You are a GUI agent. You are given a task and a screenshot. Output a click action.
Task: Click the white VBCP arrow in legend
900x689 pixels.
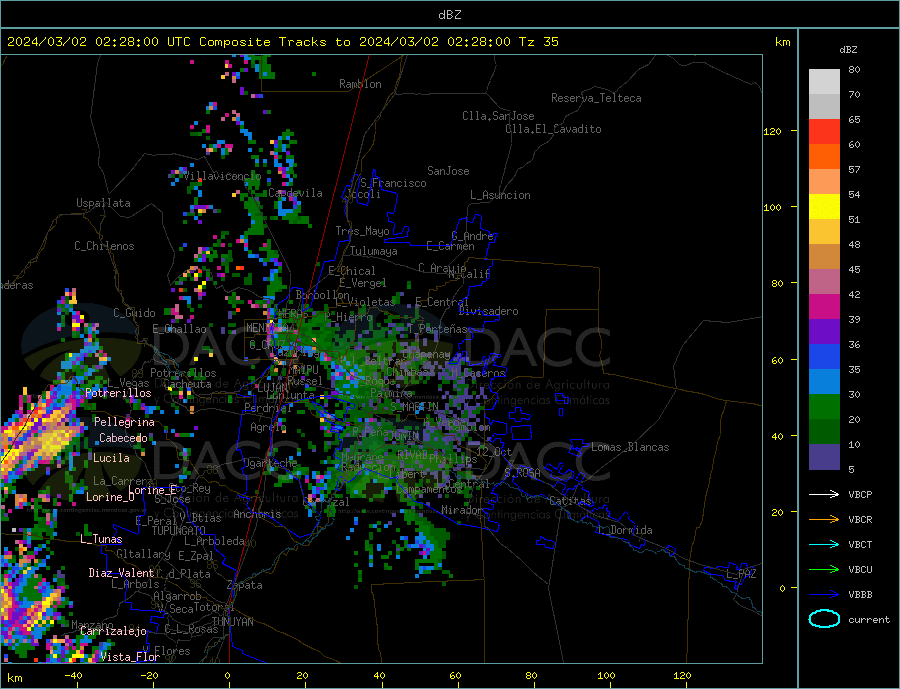point(825,494)
